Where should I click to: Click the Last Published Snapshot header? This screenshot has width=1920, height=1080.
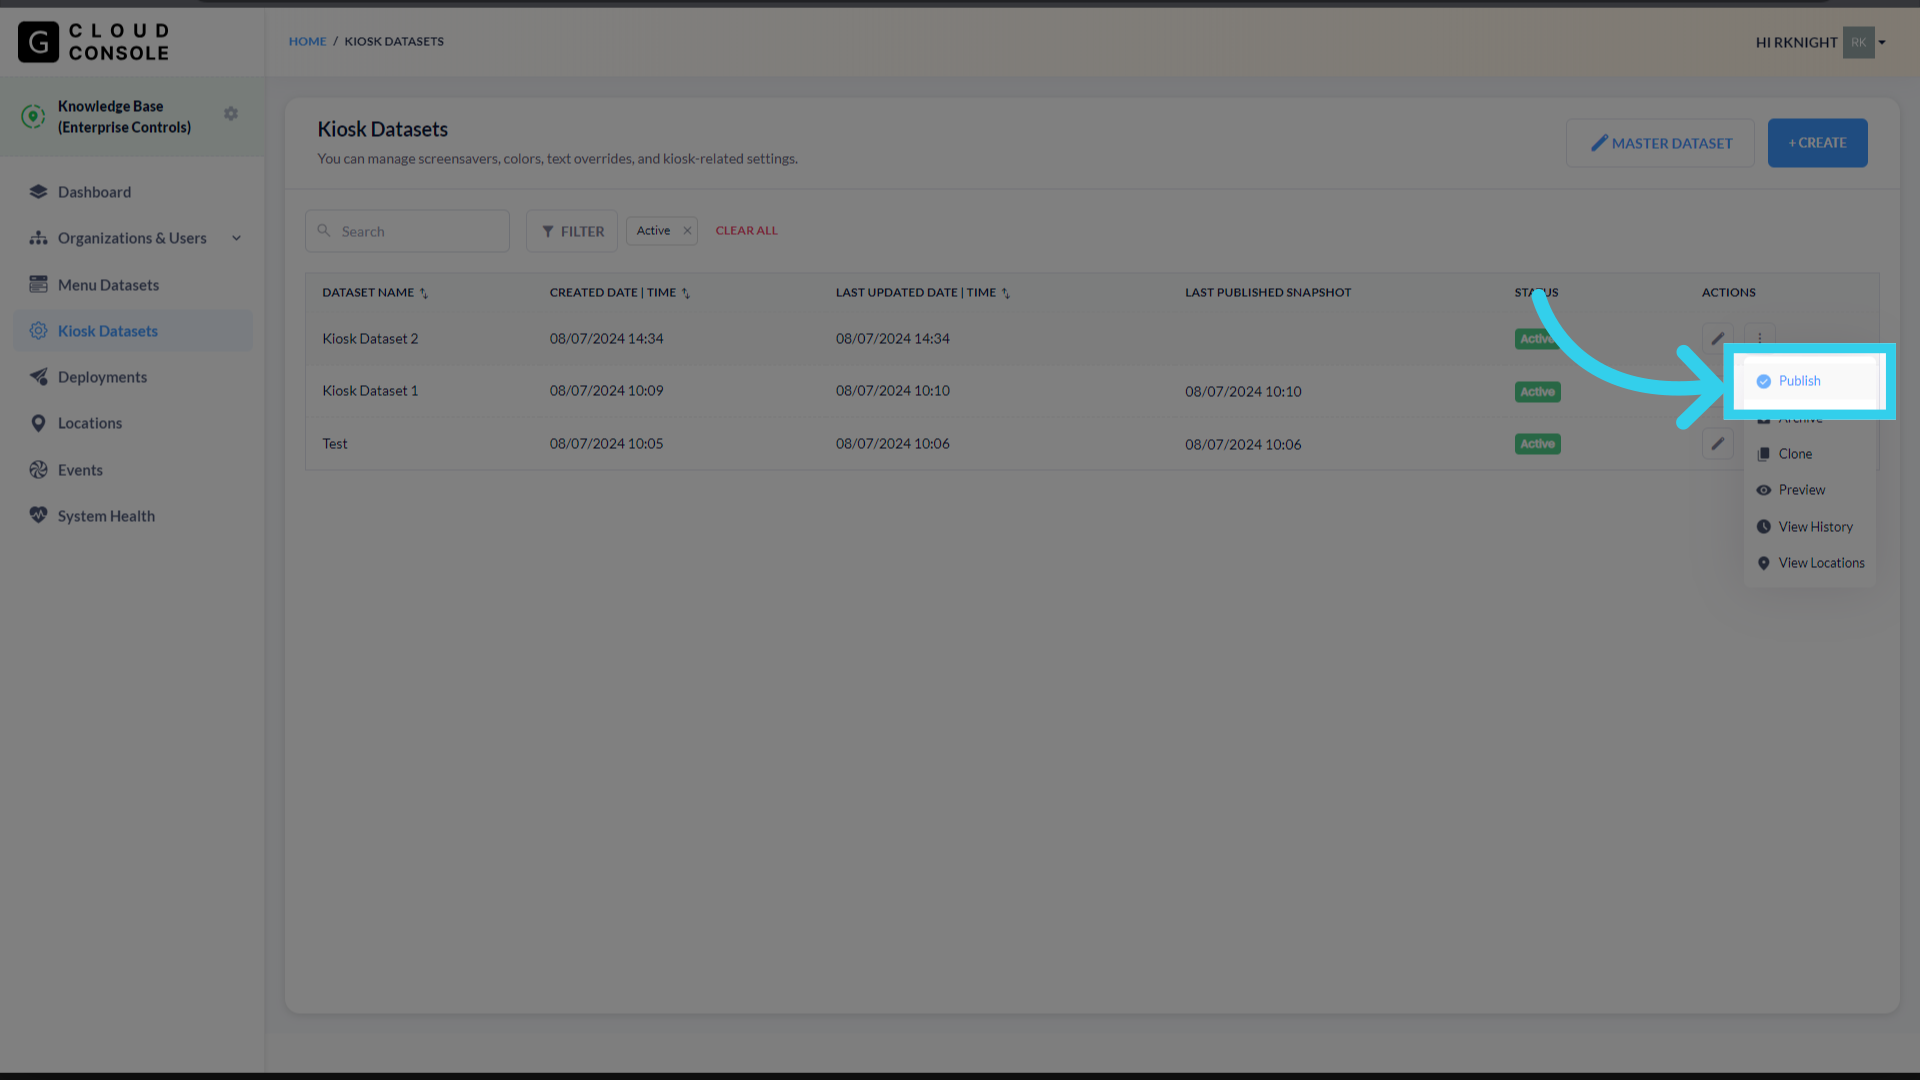(1268, 293)
